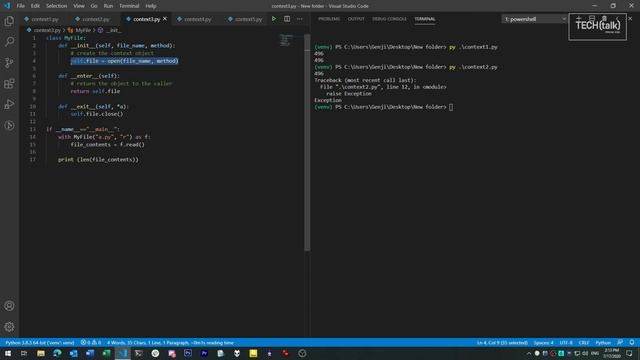This screenshot has width=640, height=360.
Task: Open the Help menu
Action: pos(151,6)
